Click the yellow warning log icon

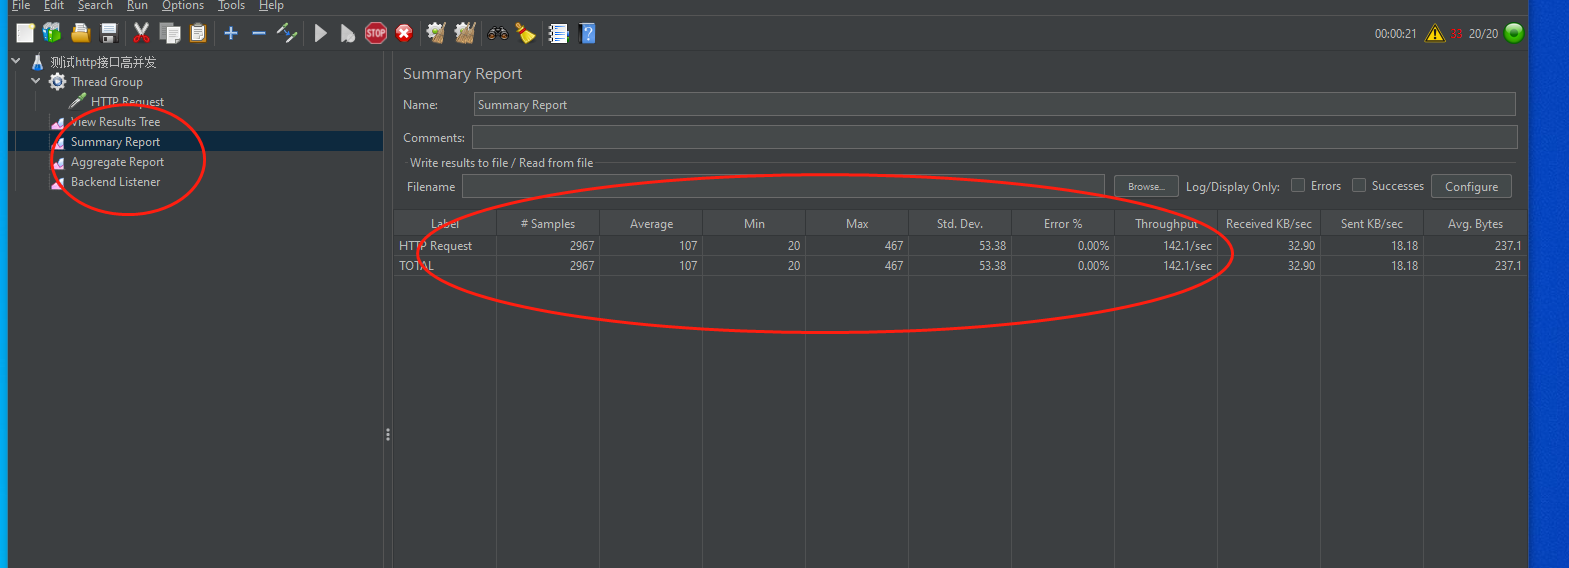[1435, 33]
